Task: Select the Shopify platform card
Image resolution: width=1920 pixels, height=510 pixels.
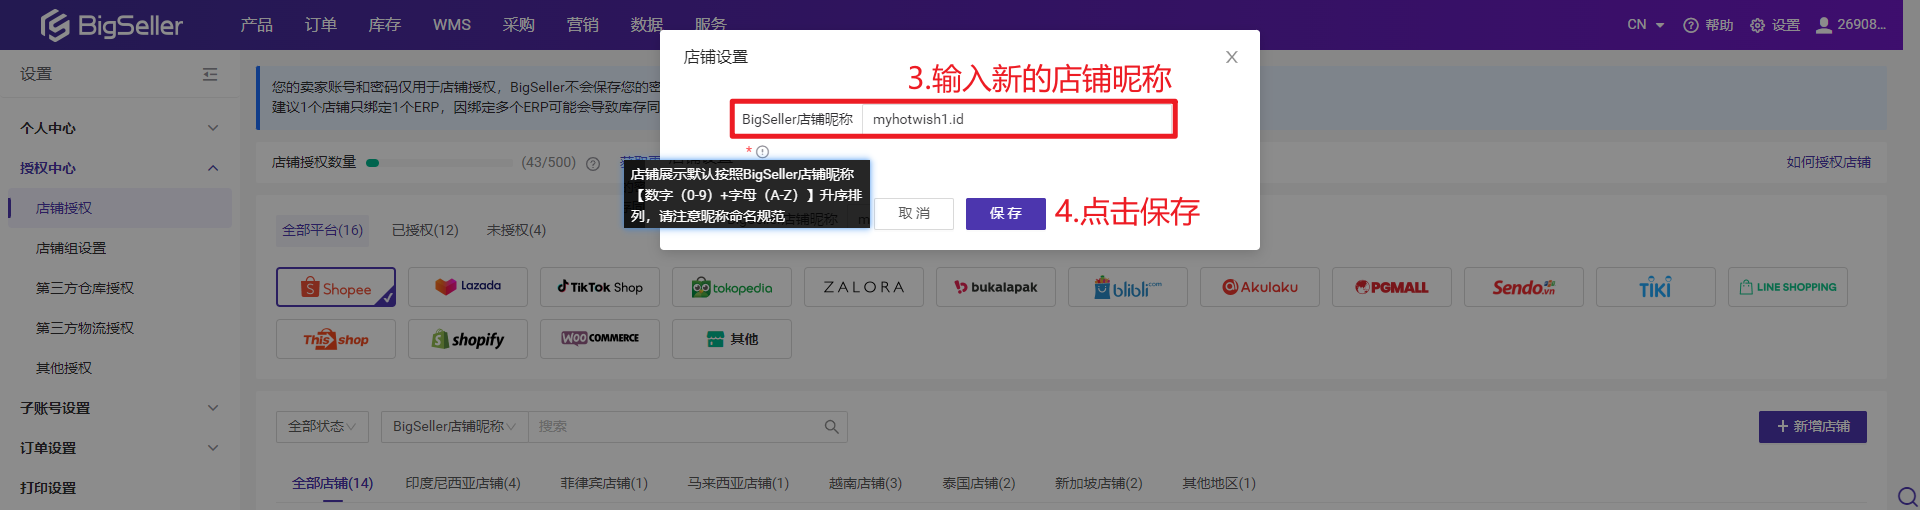Action: [468, 339]
